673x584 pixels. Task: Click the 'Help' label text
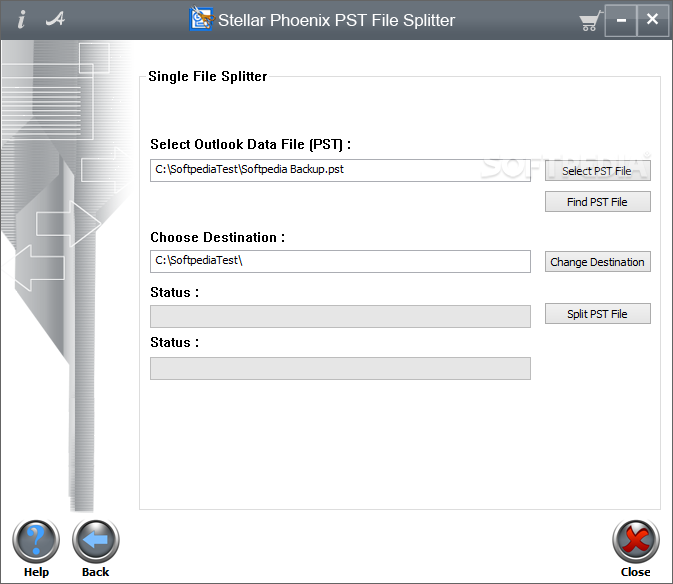(36, 572)
